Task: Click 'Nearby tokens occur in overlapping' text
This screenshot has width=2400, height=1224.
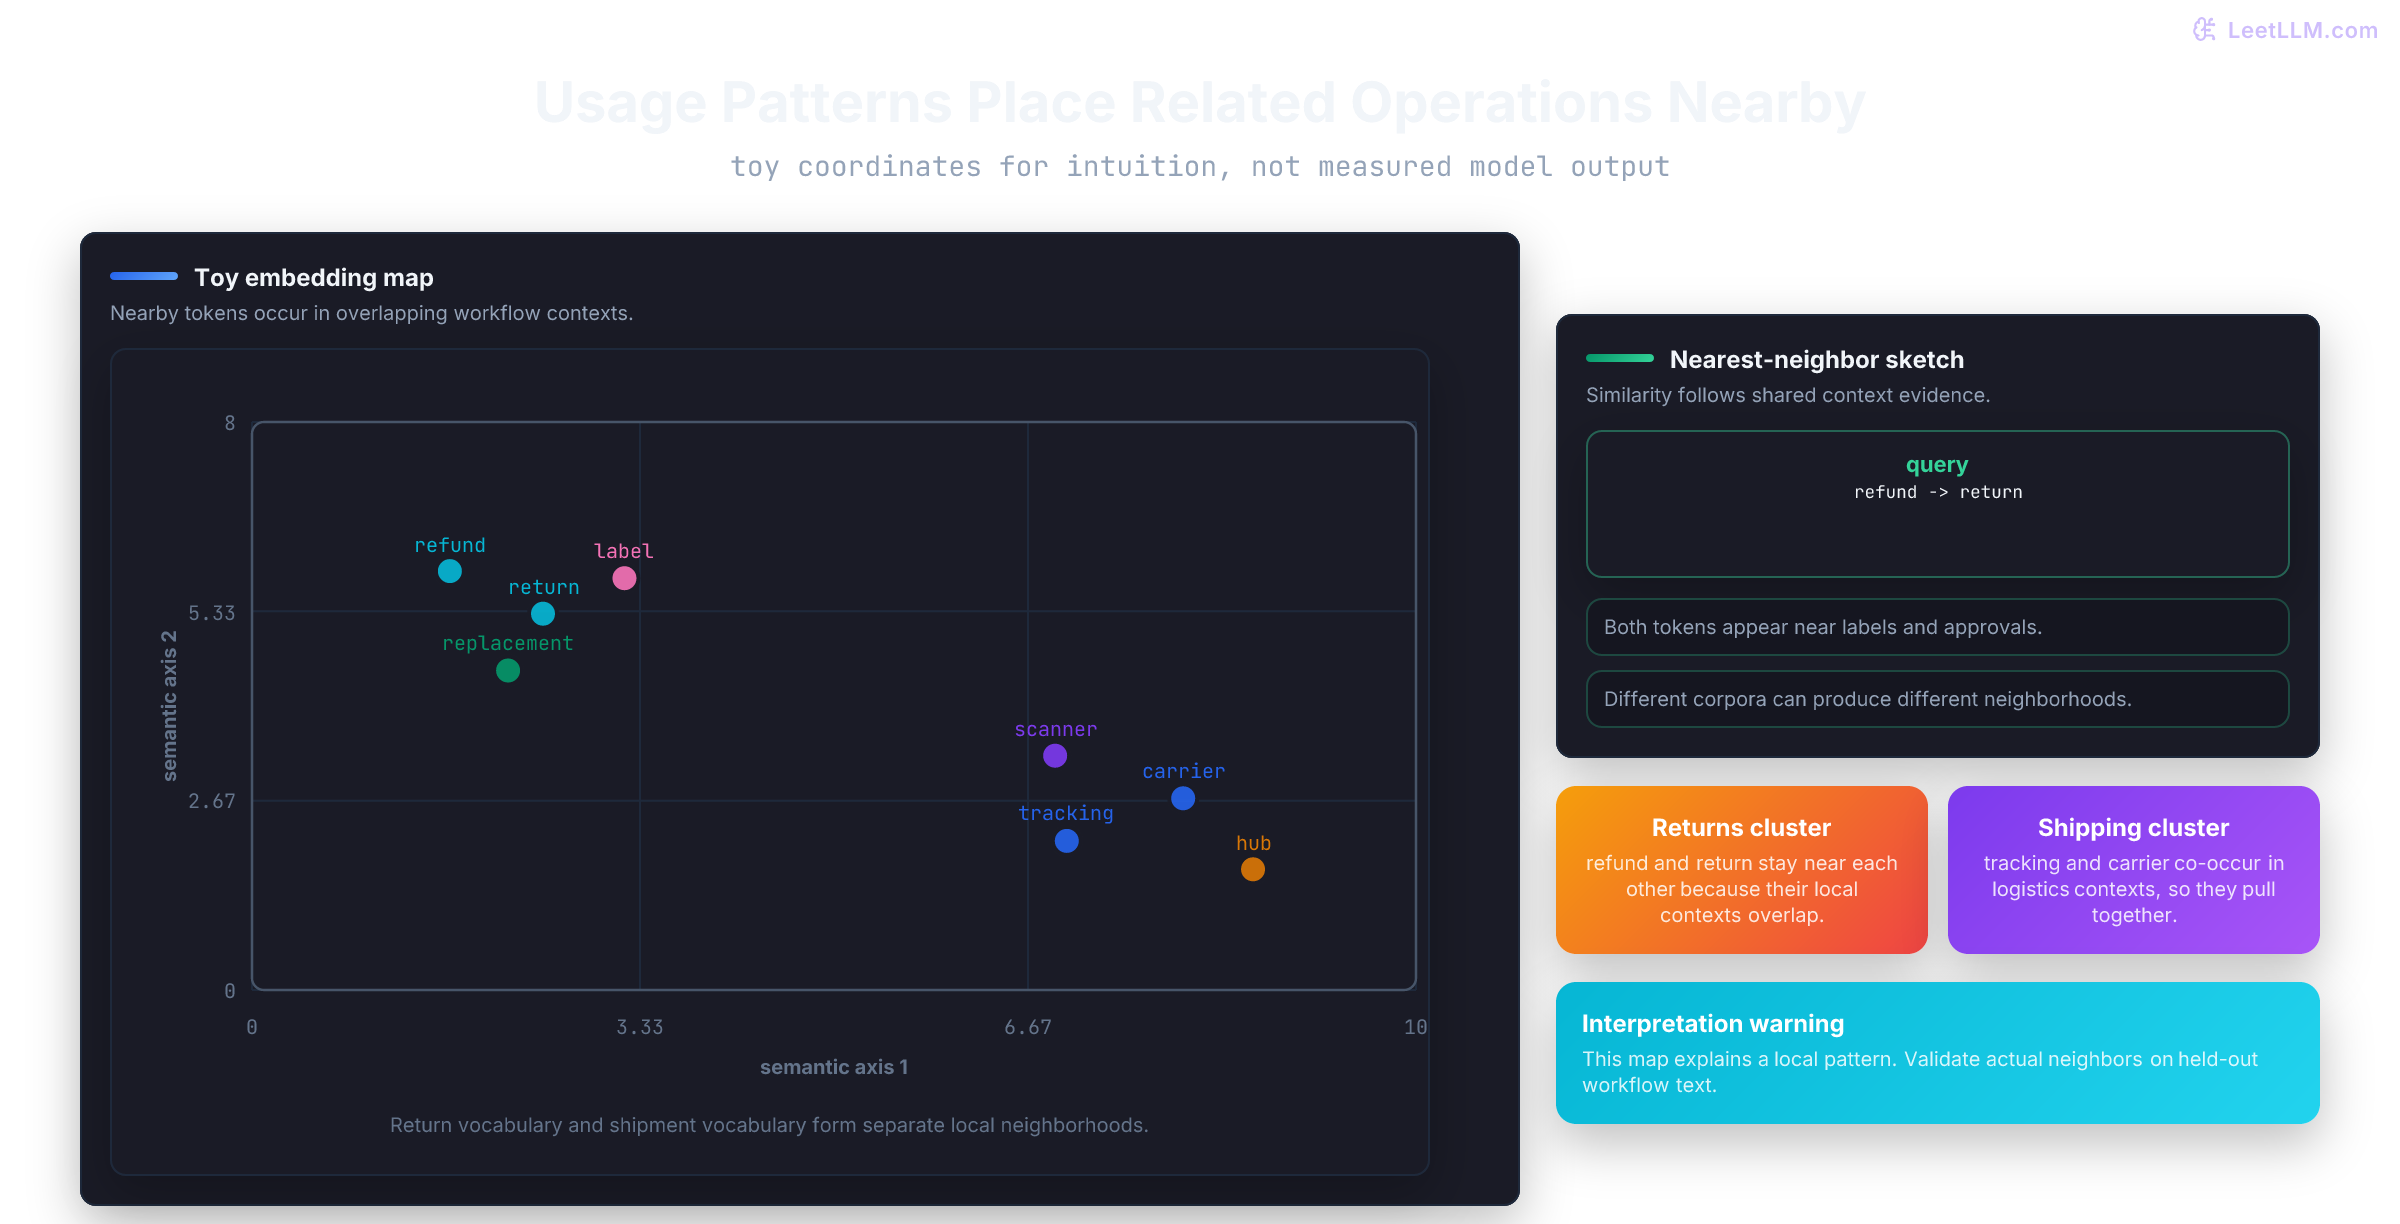Action: (x=371, y=313)
